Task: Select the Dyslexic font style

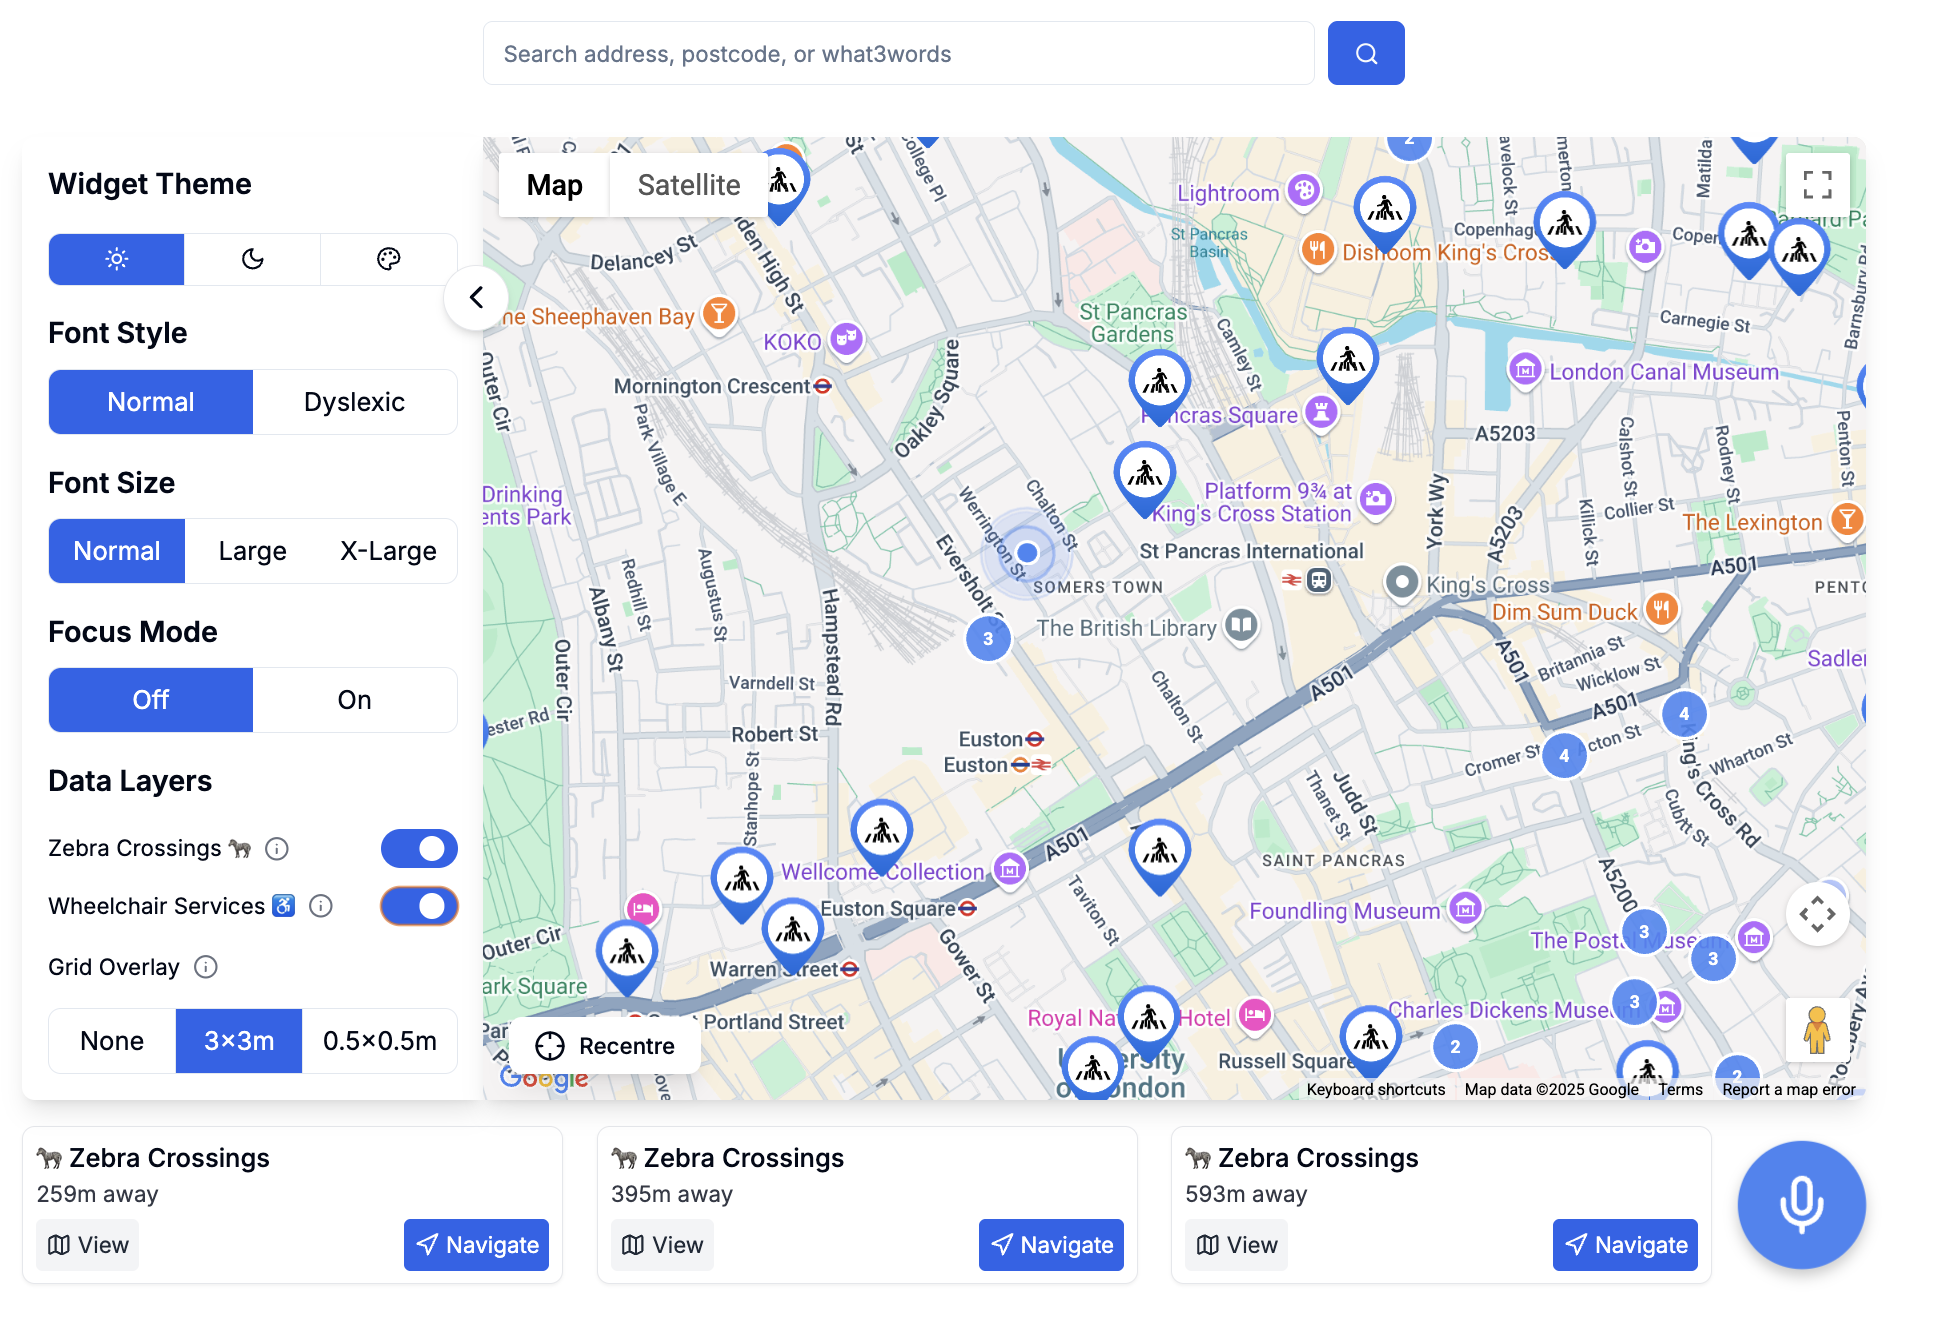Action: [354, 402]
